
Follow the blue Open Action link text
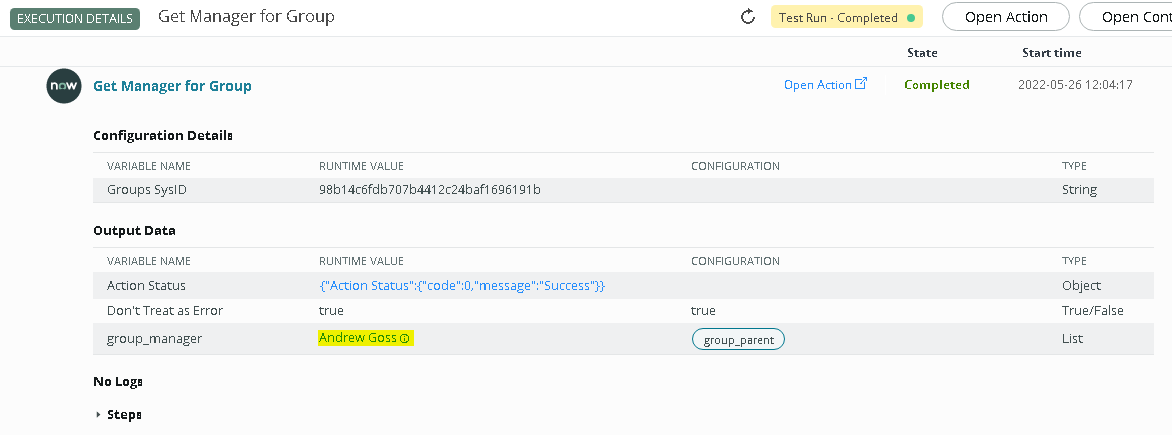[817, 85]
